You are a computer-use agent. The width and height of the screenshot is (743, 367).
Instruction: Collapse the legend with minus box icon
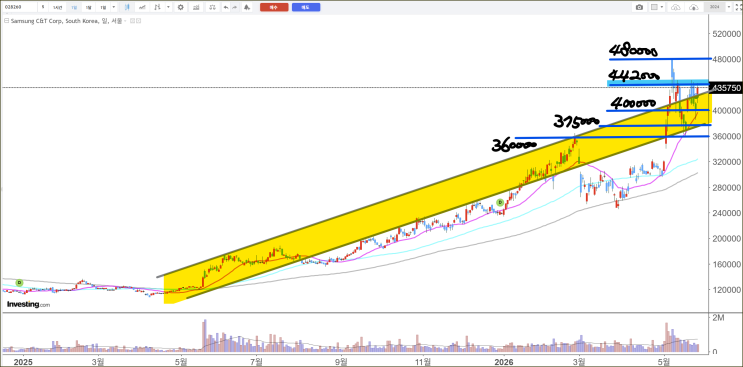point(7,21)
